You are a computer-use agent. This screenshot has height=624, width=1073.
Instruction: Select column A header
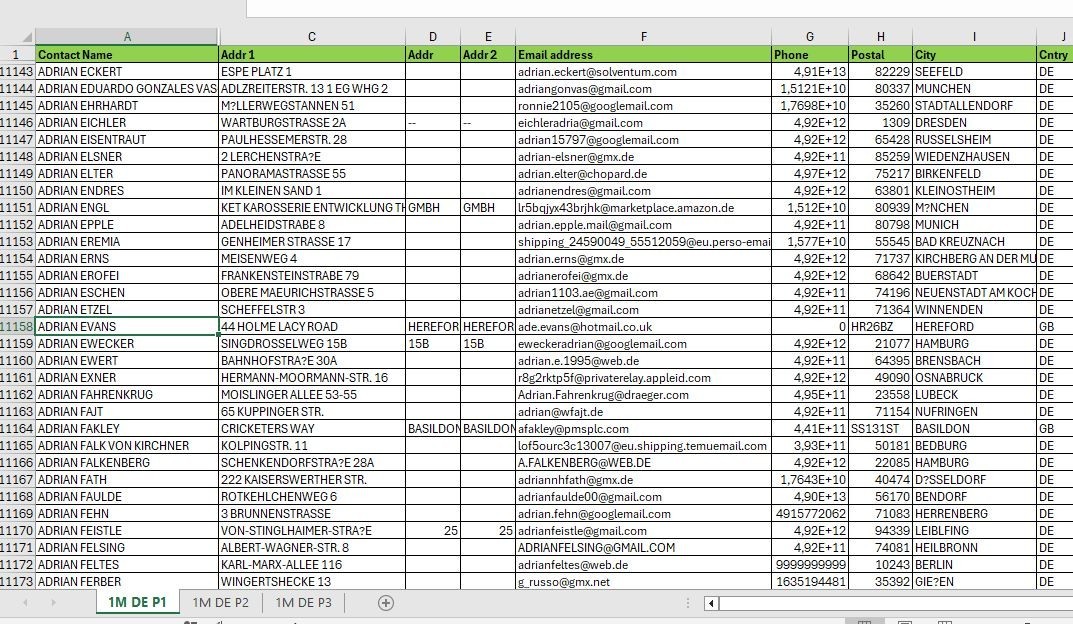pyautogui.click(x=127, y=37)
